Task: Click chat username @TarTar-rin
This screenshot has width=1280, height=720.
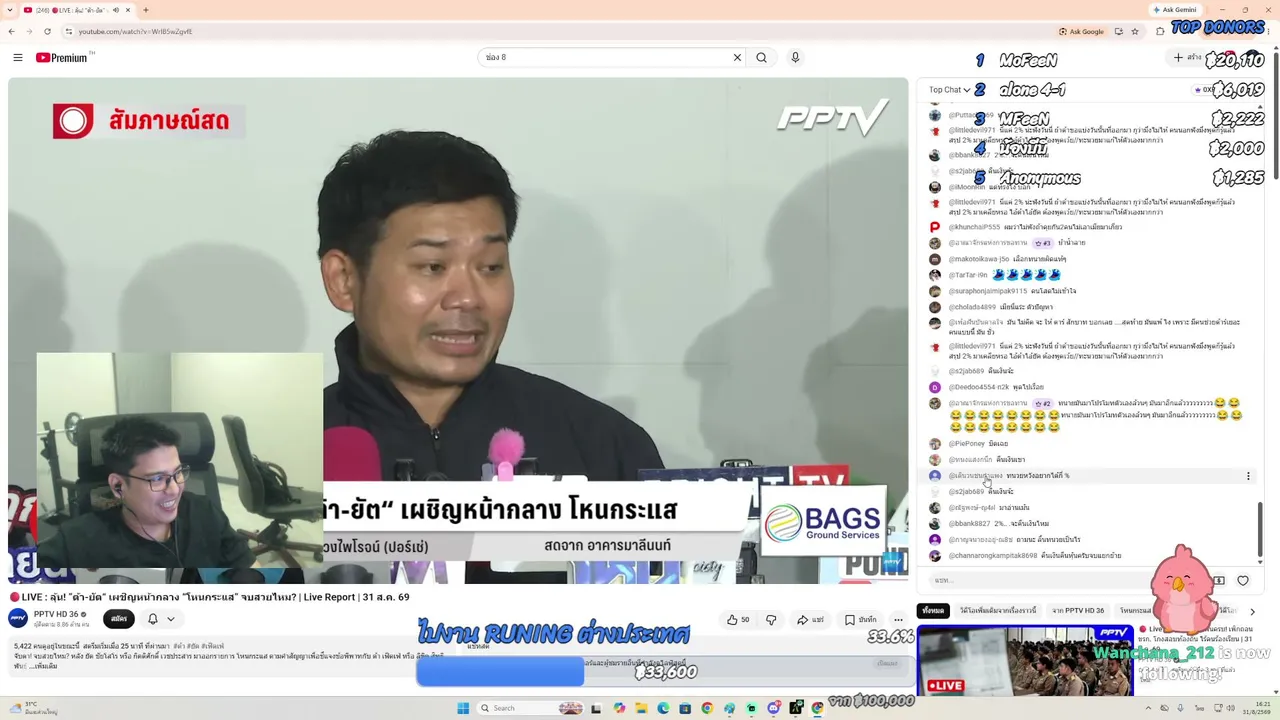Action: [968, 275]
